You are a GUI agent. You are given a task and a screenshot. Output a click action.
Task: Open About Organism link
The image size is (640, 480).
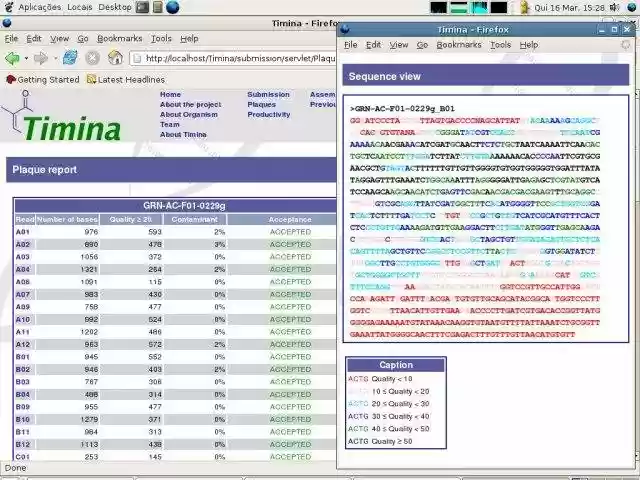189,114
